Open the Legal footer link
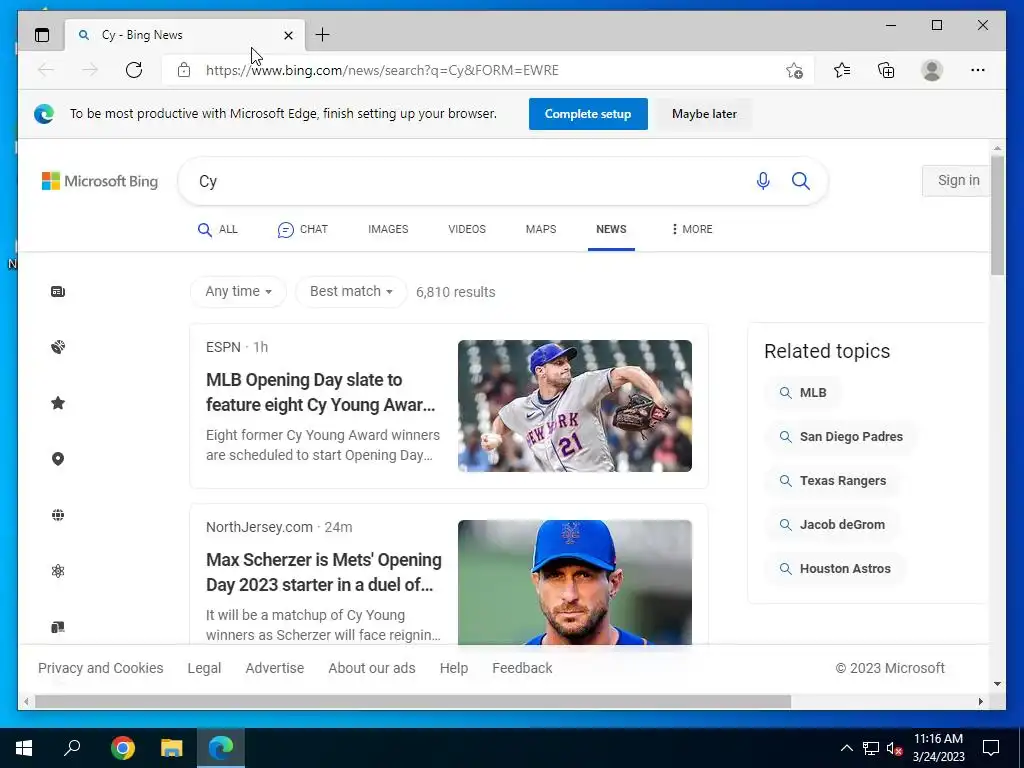Viewport: 1024px width, 768px height. click(x=204, y=668)
